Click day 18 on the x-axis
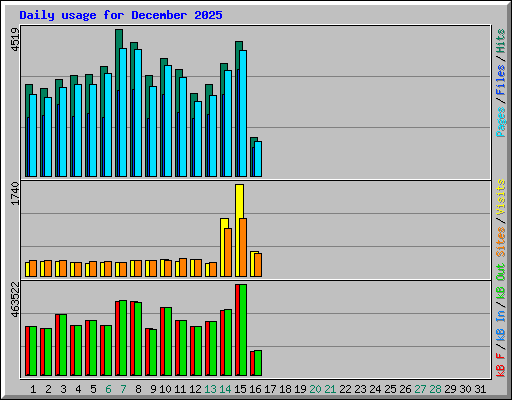This screenshot has width=512, height=400. [x=285, y=389]
